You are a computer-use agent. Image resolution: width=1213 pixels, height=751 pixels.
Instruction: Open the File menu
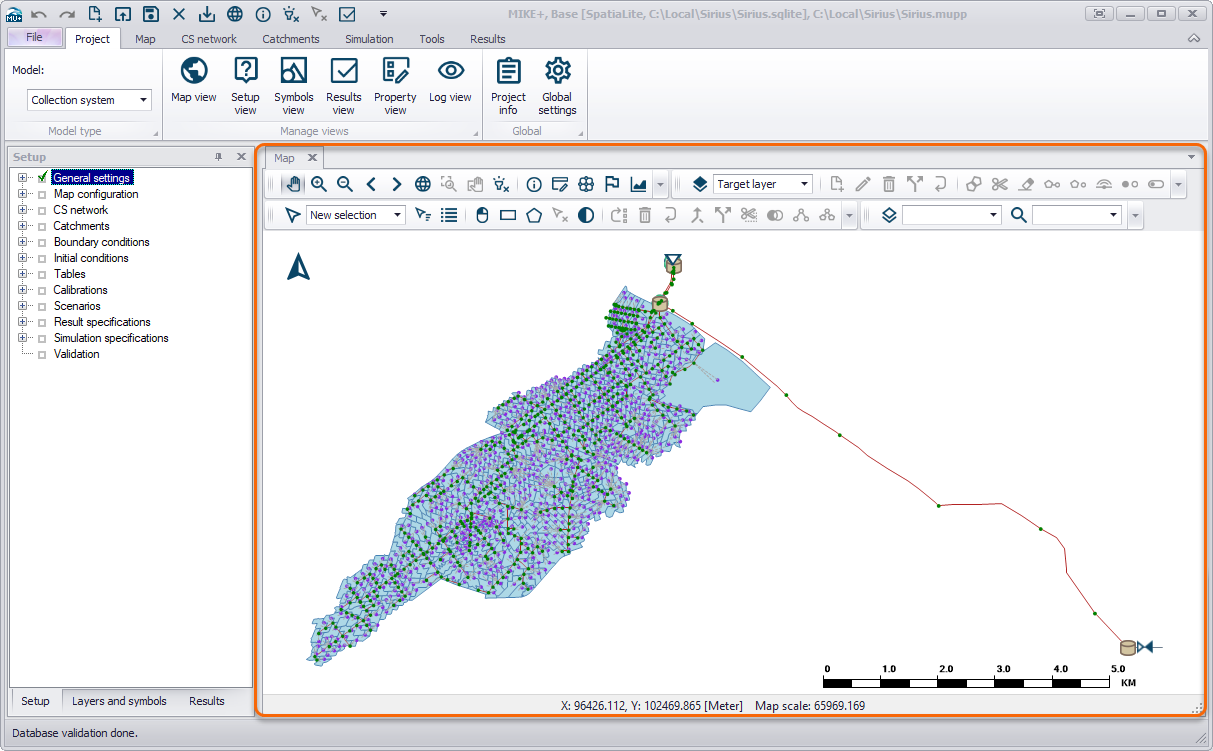coord(34,38)
